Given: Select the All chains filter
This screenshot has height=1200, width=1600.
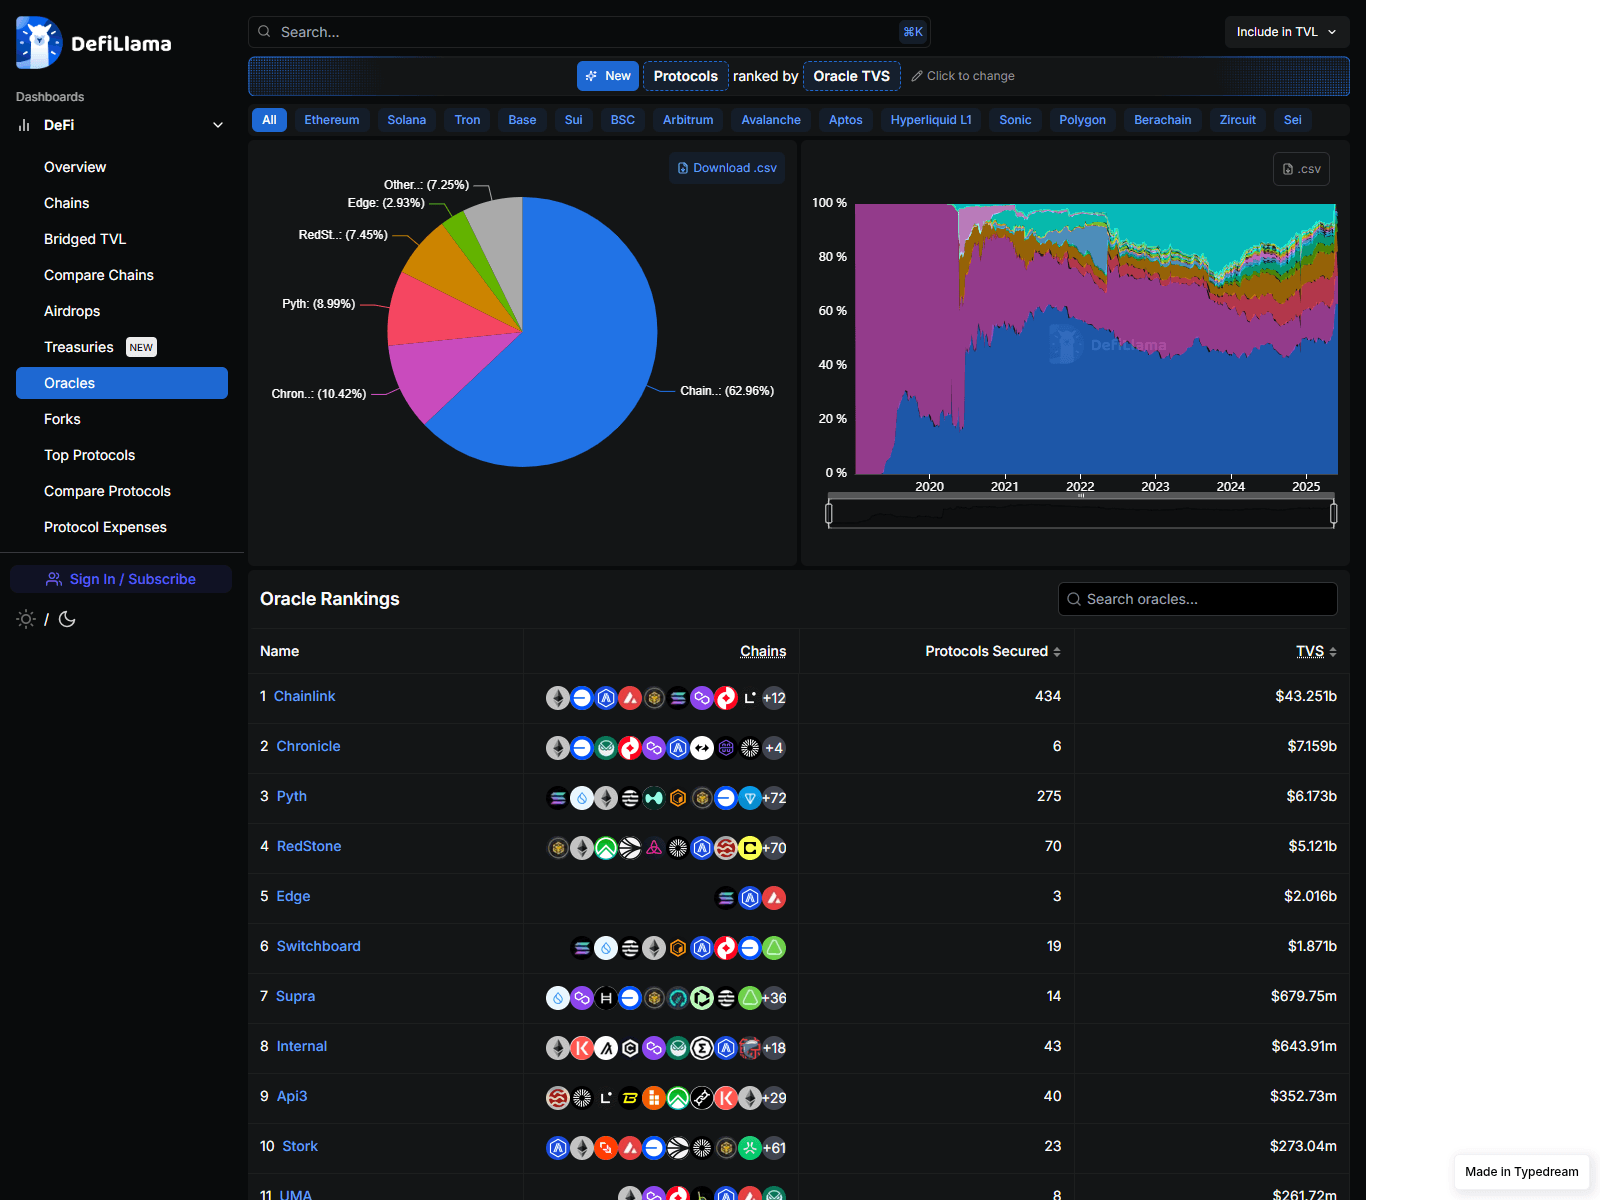Looking at the screenshot, I should pyautogui.click(x=269, y=120).
